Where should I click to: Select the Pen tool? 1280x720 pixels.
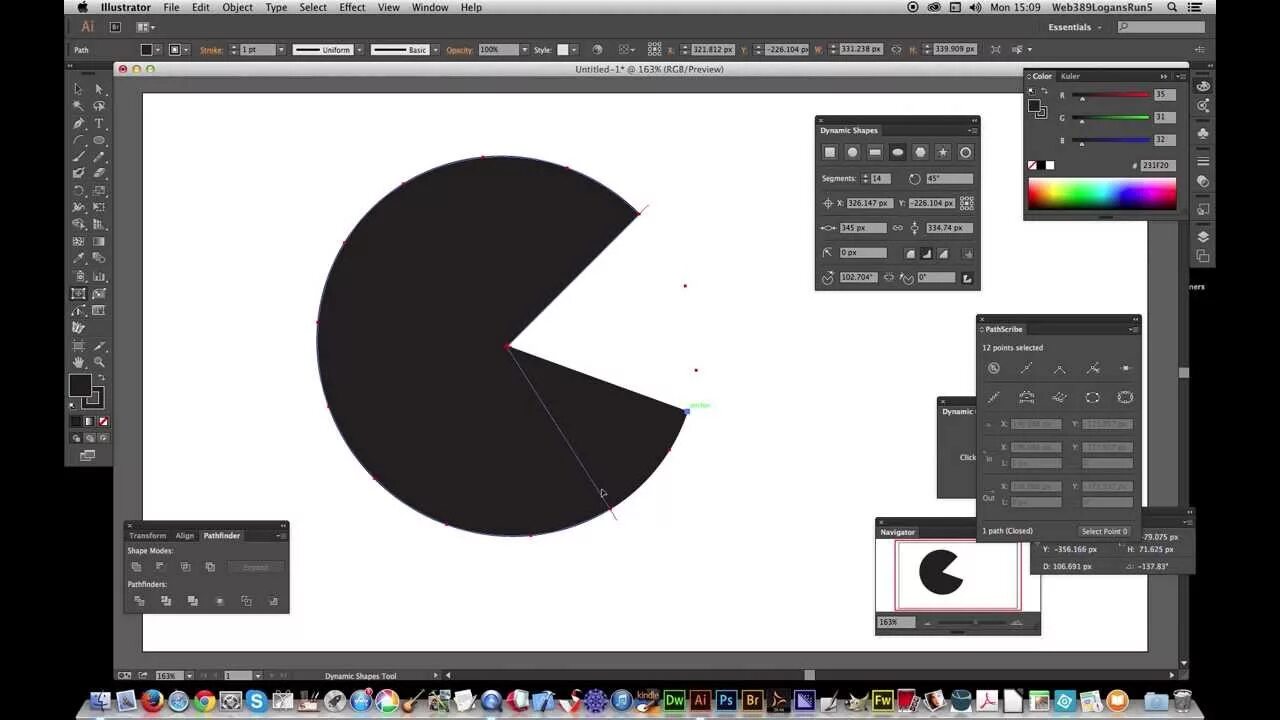pos(78,123)
